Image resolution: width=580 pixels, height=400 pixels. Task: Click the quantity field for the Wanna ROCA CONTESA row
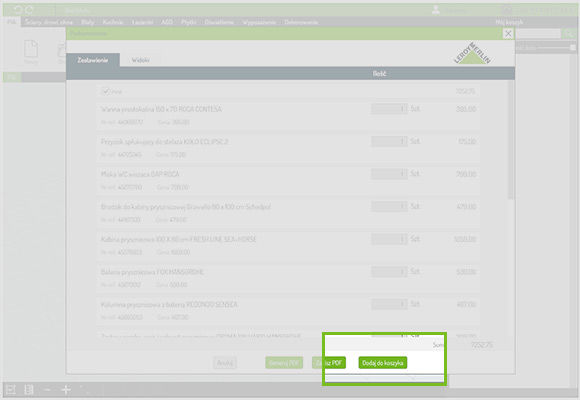[x=389, y=109]
